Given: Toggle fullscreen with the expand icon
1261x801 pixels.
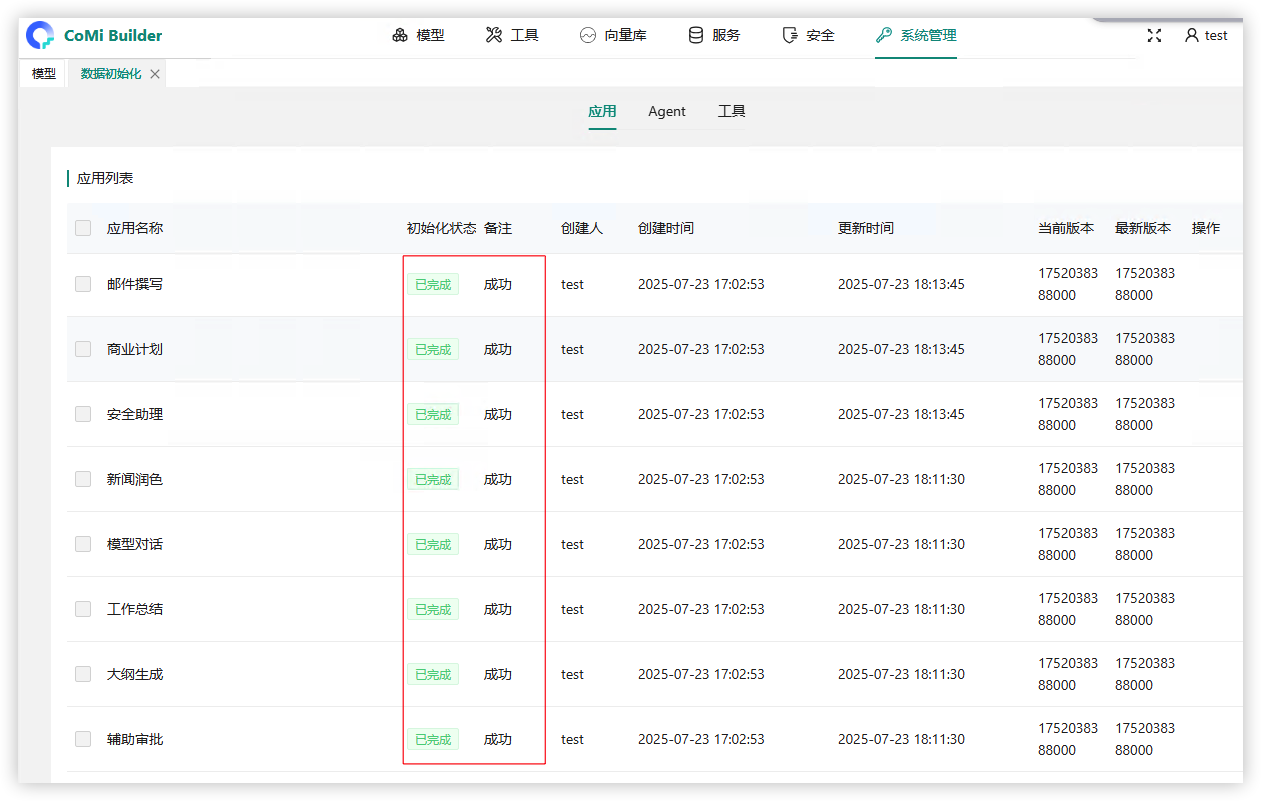Looking at the screenshot, I should coord(1154,35).
